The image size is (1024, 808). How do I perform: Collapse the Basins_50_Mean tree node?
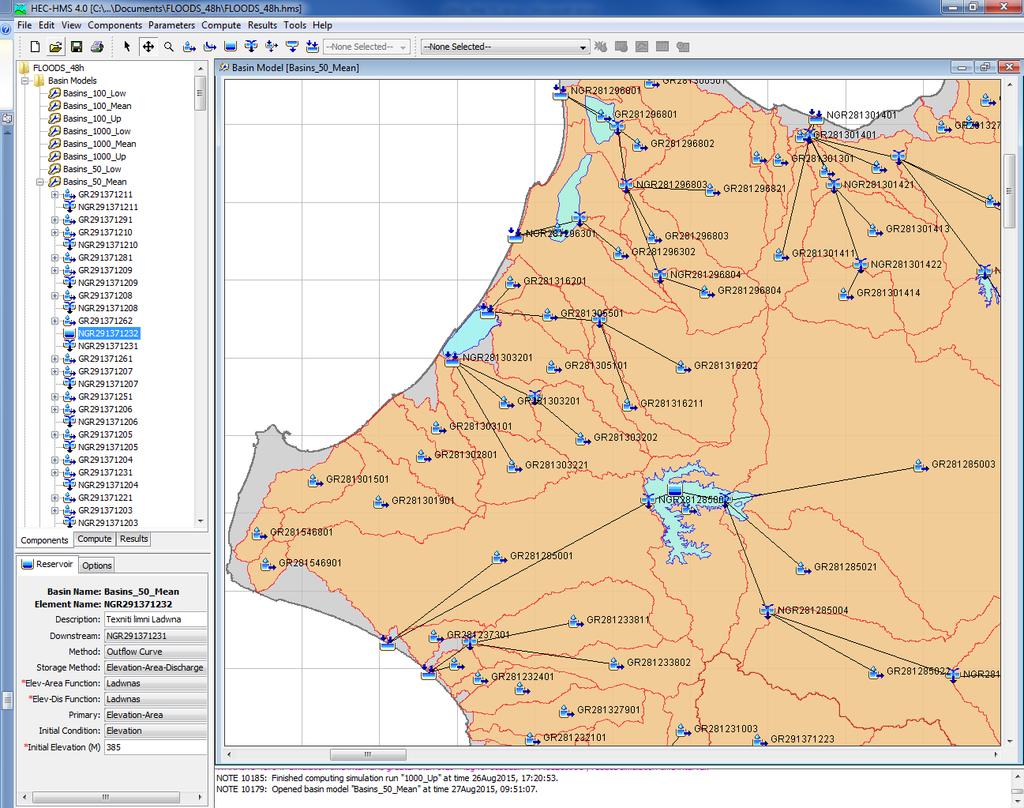point(40,182)
